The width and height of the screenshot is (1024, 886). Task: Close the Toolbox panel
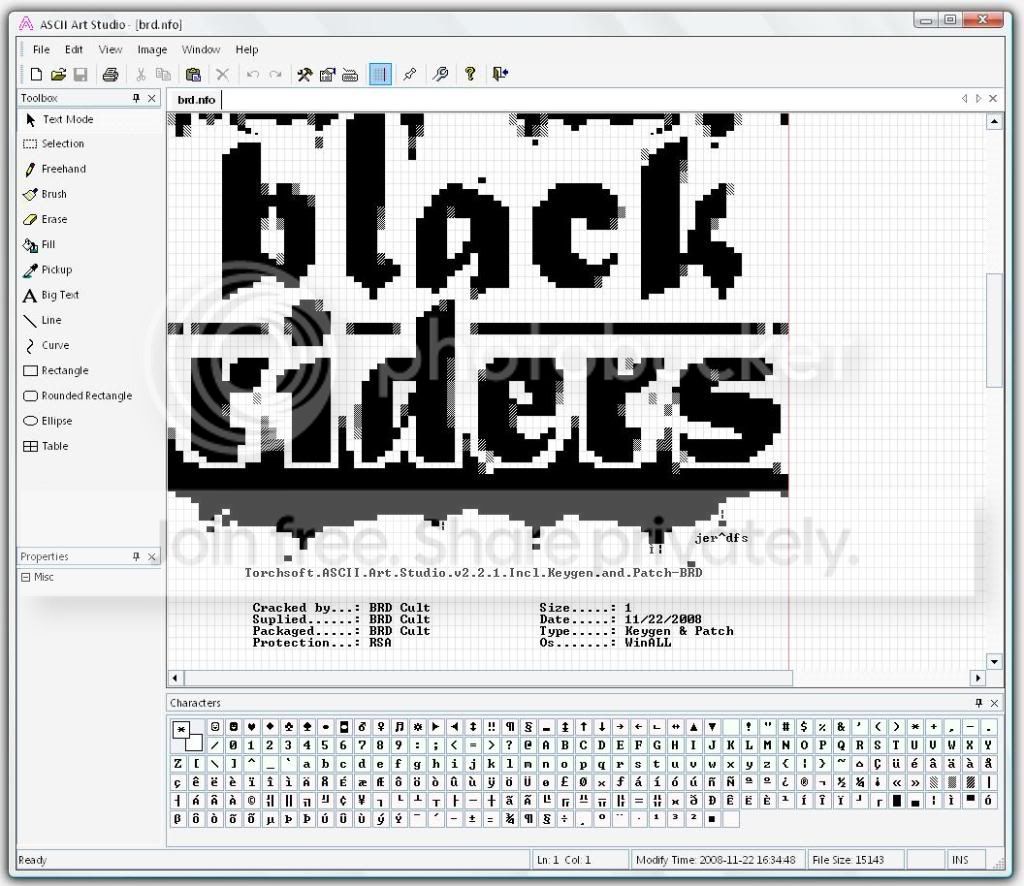152,98
